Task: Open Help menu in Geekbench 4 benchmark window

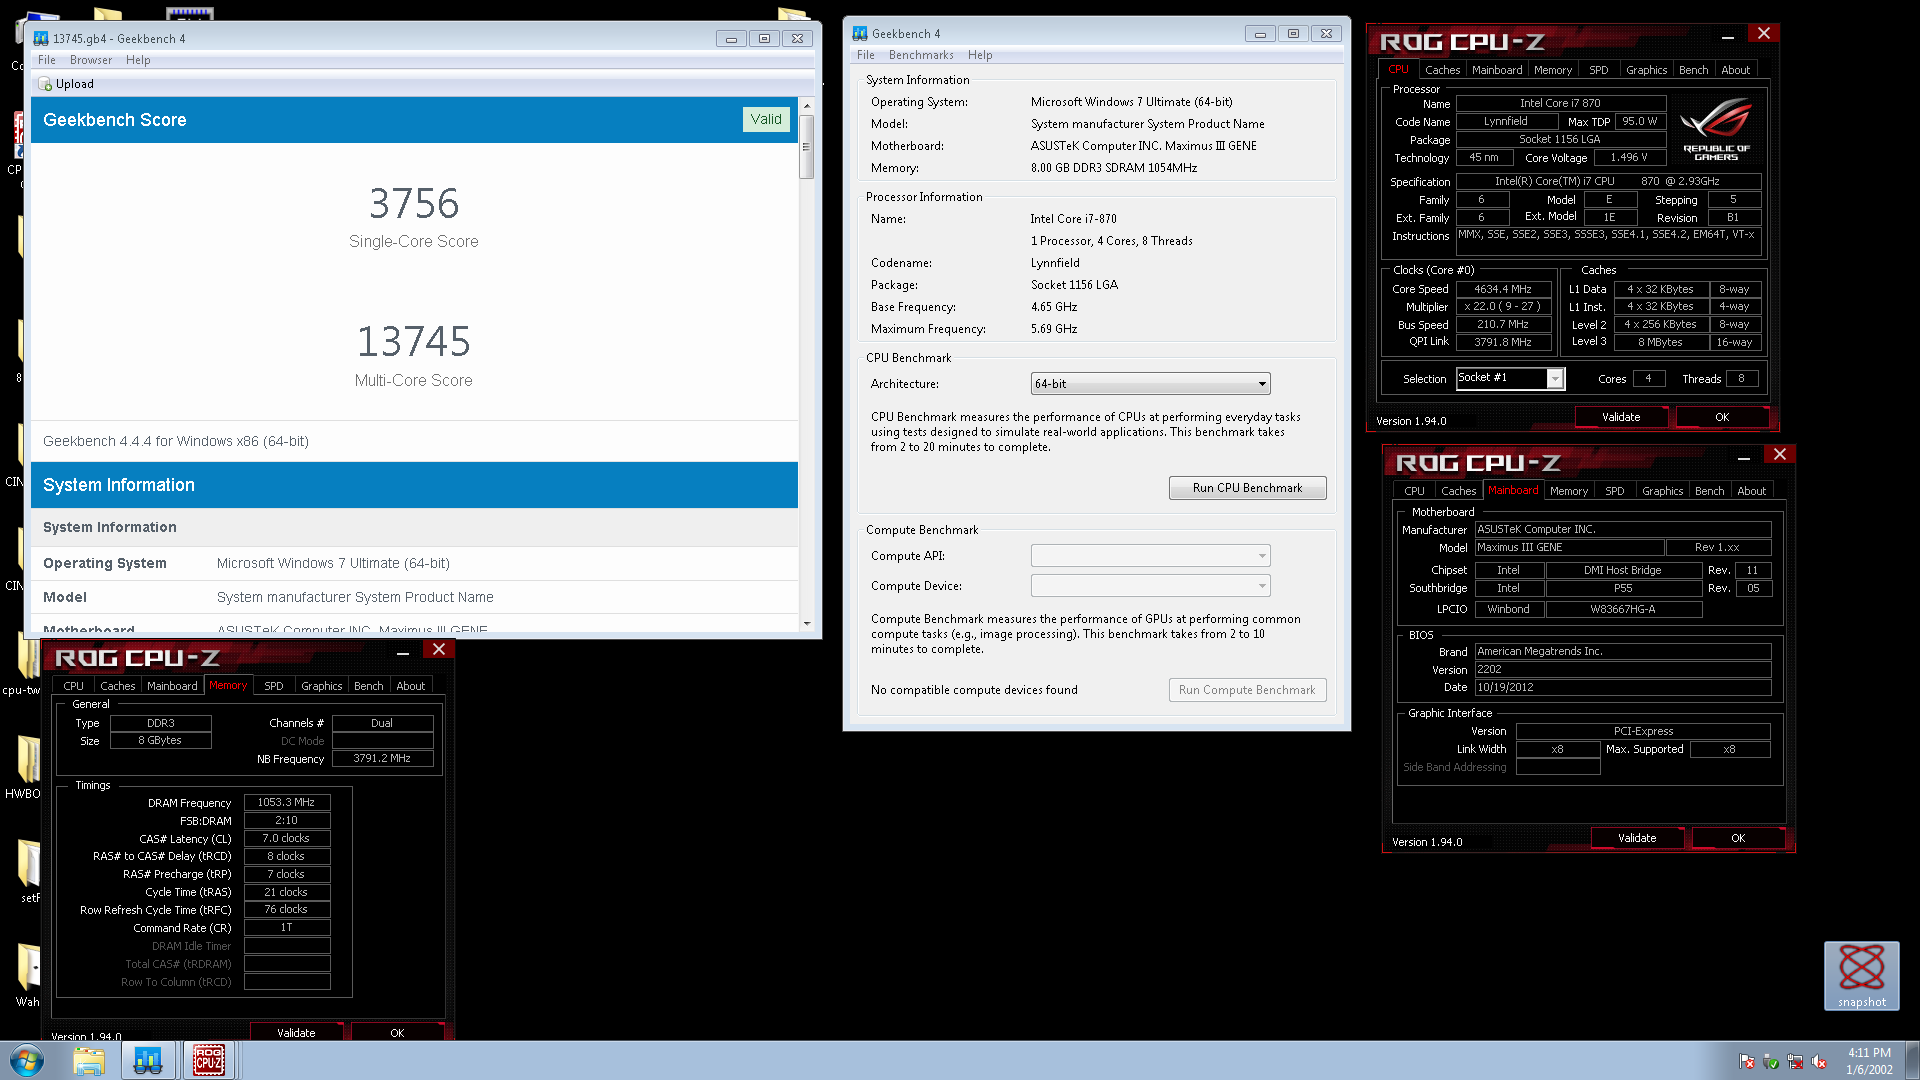Action: point(980,55)
